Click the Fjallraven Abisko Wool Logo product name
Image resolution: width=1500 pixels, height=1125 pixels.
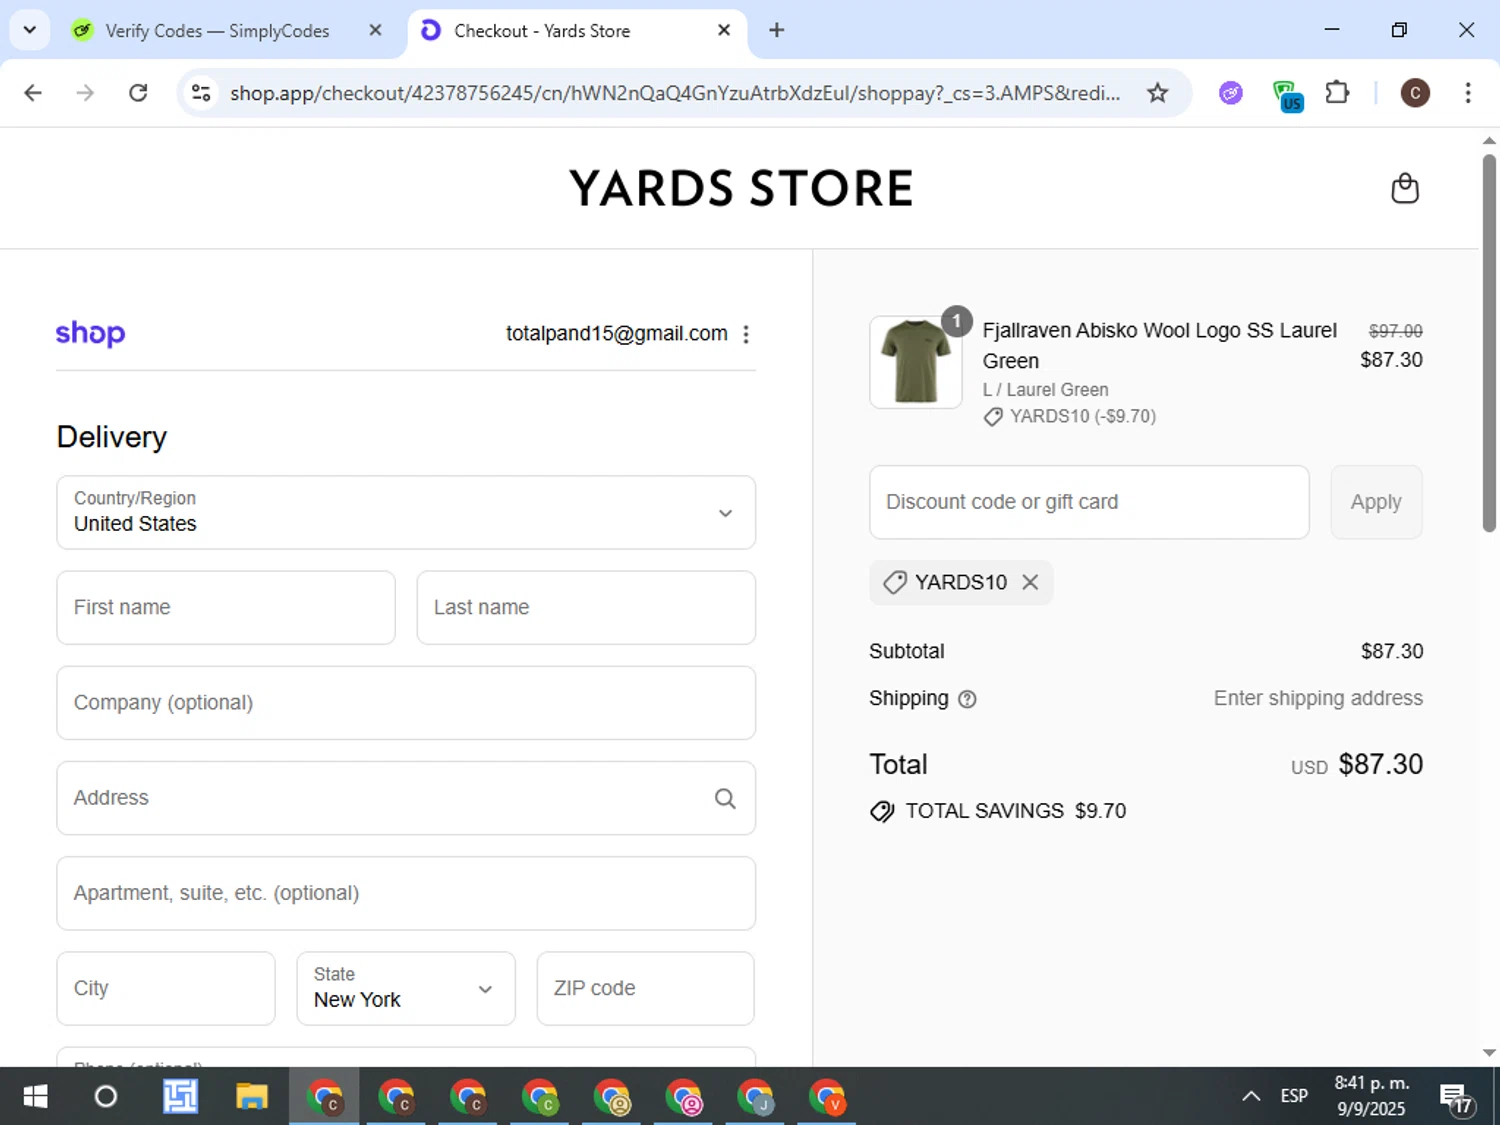(x=1159, y=345)
